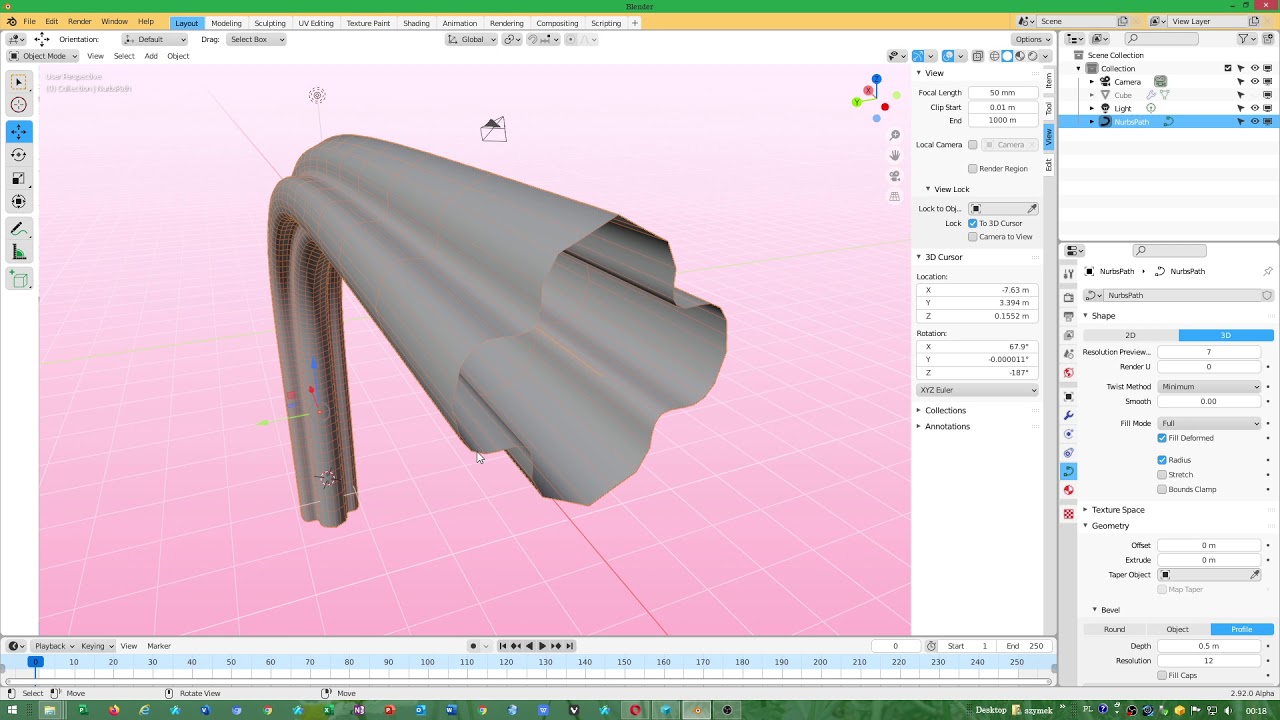Expand the Light item in outliner
Screen dimensions: 1280x720
pyautogui.click(x=1092, y=108)
